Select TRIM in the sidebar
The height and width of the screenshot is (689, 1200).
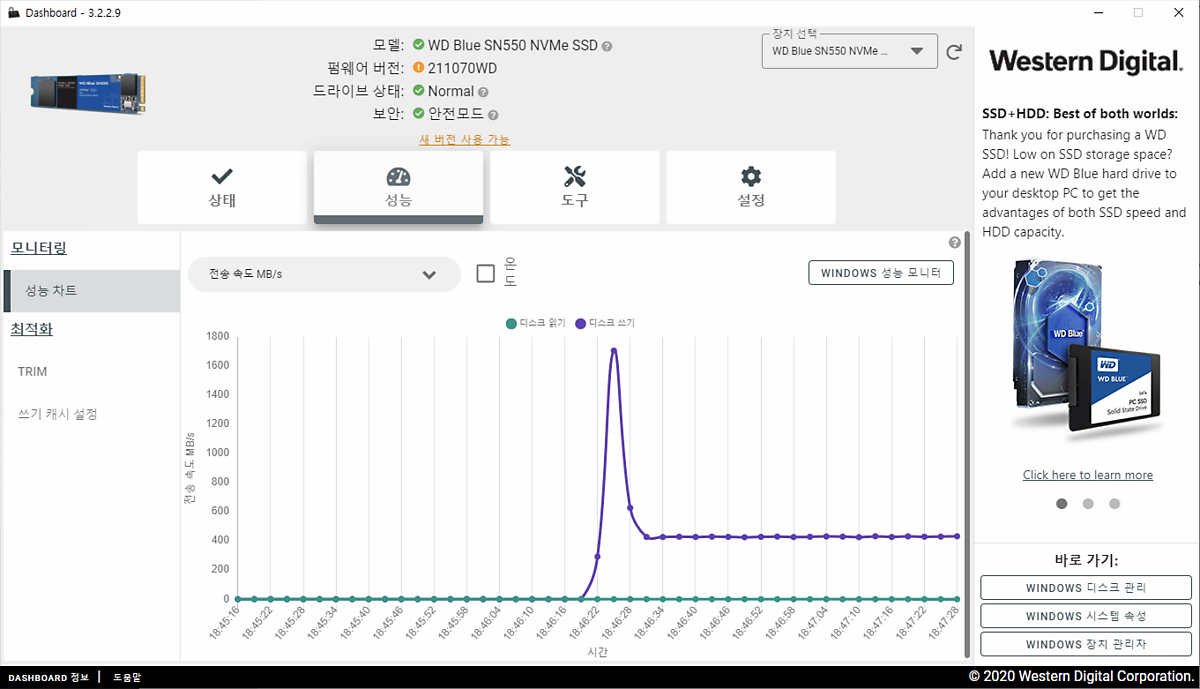point(32,372)
